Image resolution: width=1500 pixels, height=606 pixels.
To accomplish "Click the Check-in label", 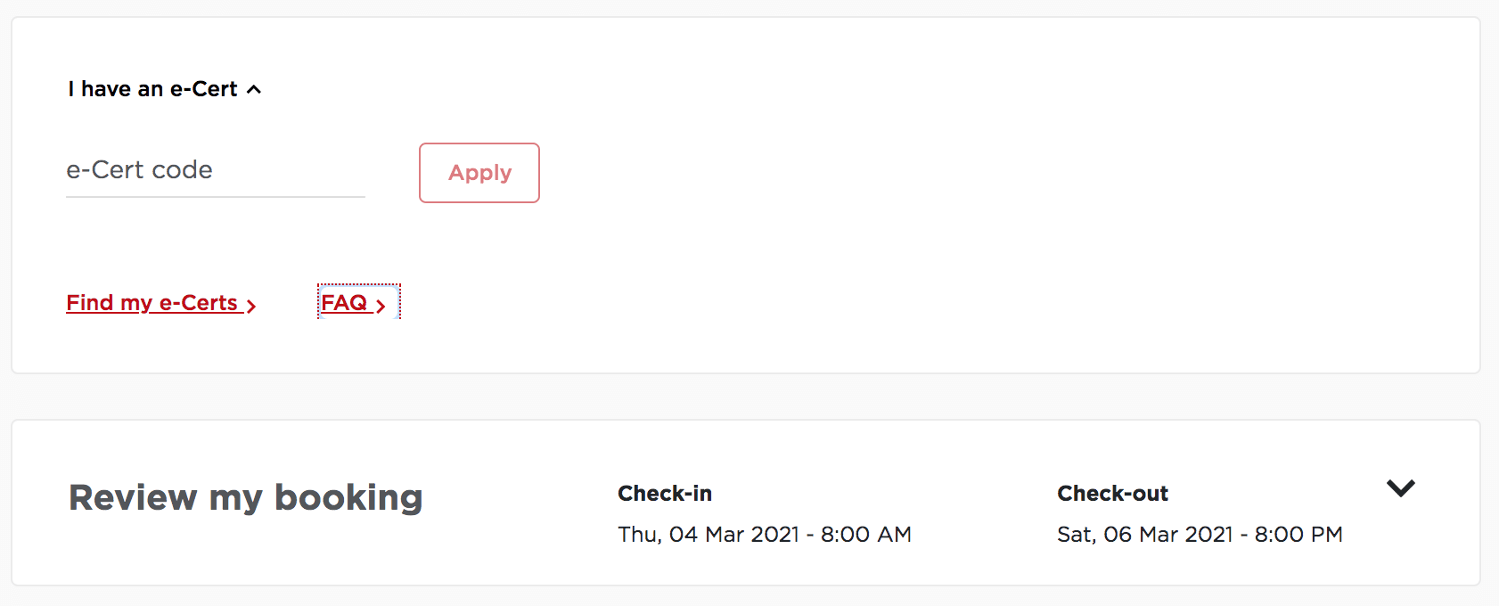I will pos(665,493).
